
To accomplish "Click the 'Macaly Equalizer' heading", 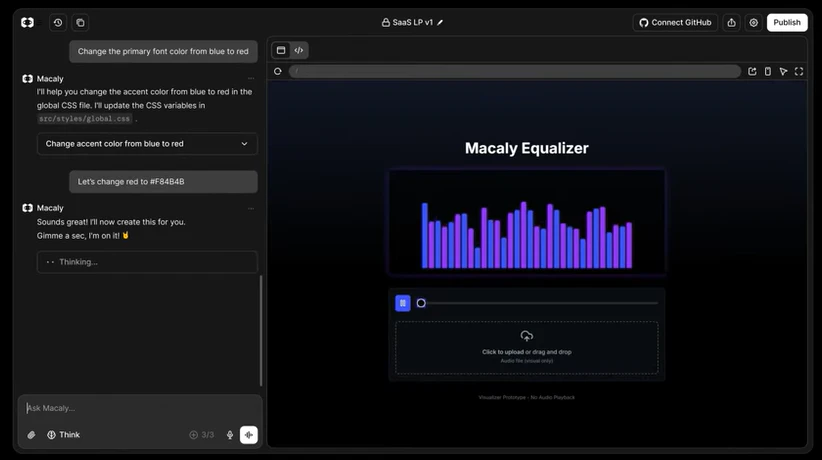I will [x=527, y=148].
